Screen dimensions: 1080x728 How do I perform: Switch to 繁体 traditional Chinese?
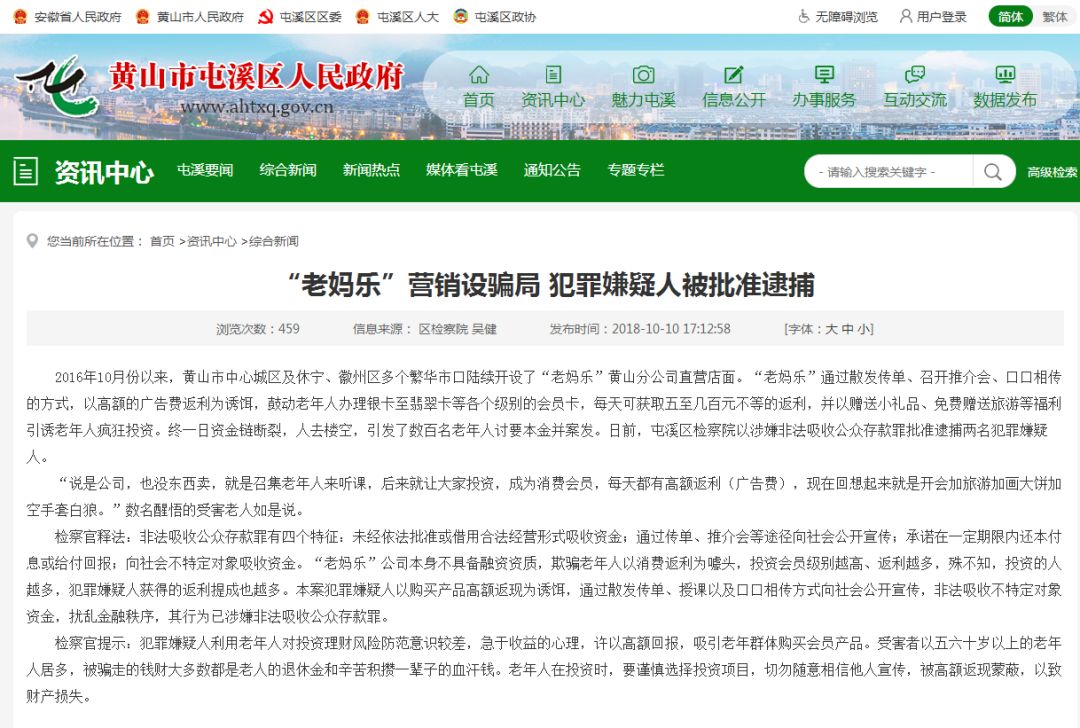pos(1055,17)
